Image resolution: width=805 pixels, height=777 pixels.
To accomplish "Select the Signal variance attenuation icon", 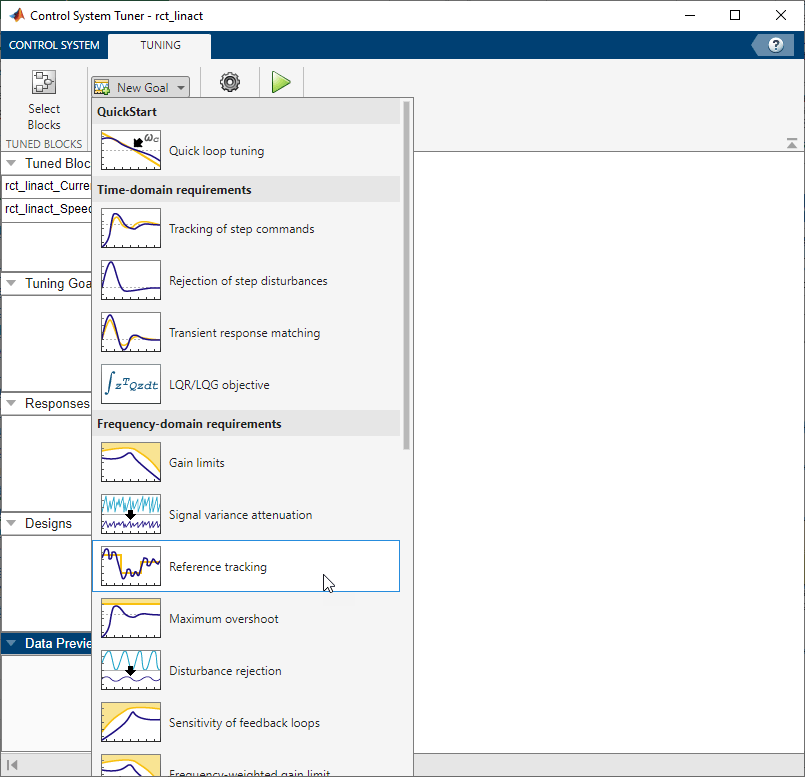I will pyautogui.click(x=130, y=515).
